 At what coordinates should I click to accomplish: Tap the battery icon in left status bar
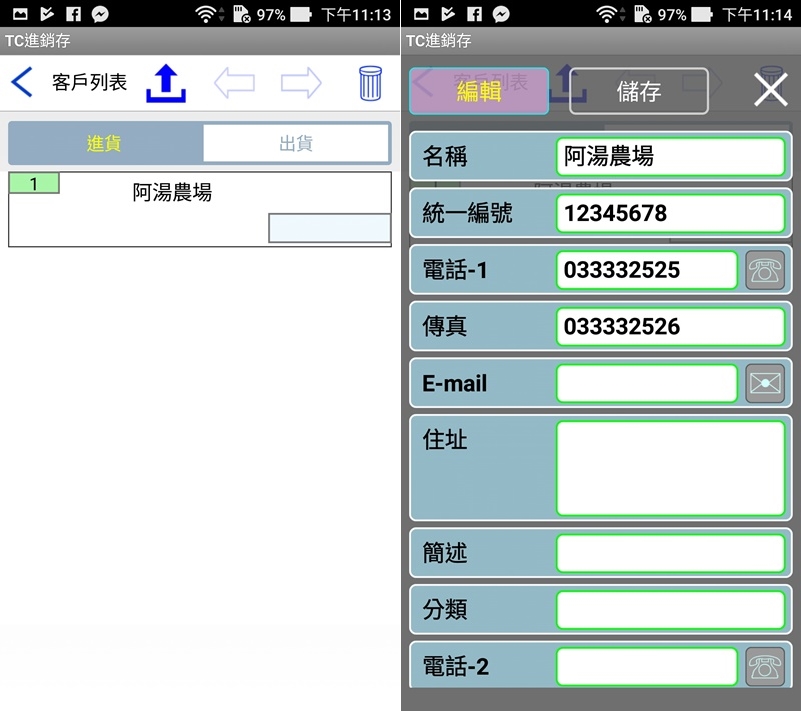click(301, 14)
